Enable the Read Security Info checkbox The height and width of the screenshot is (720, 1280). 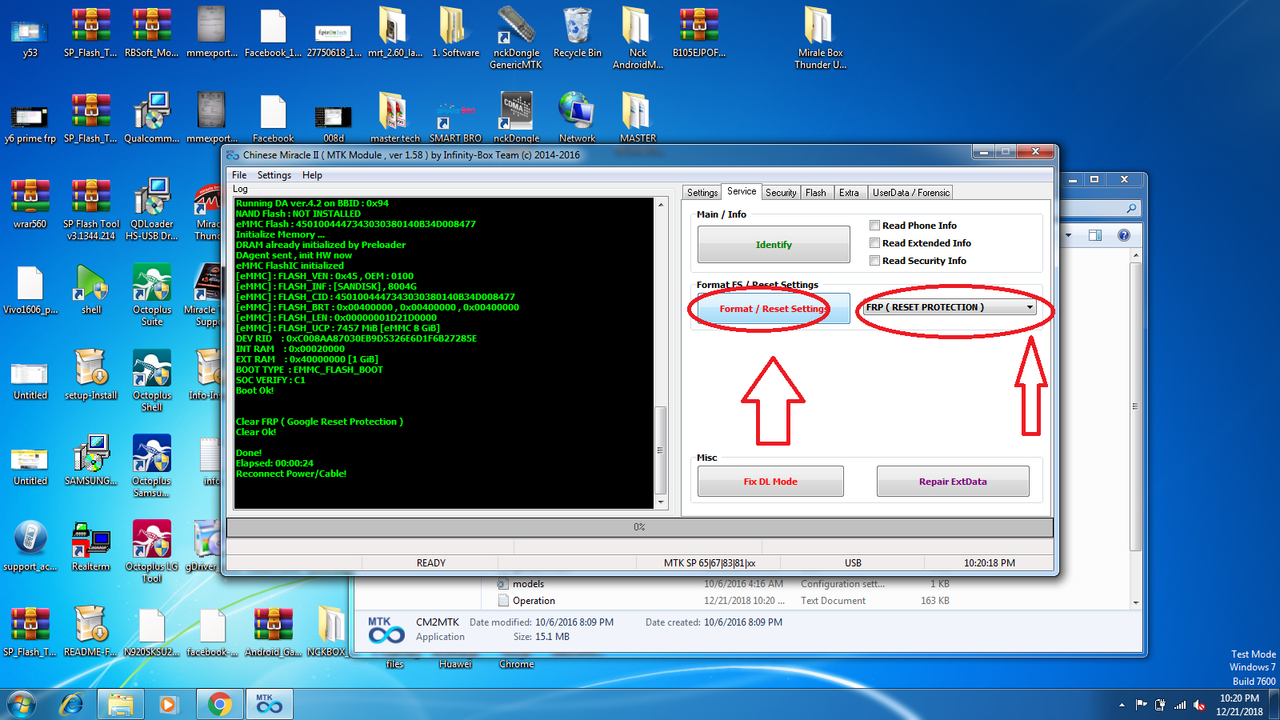(875, 261)
